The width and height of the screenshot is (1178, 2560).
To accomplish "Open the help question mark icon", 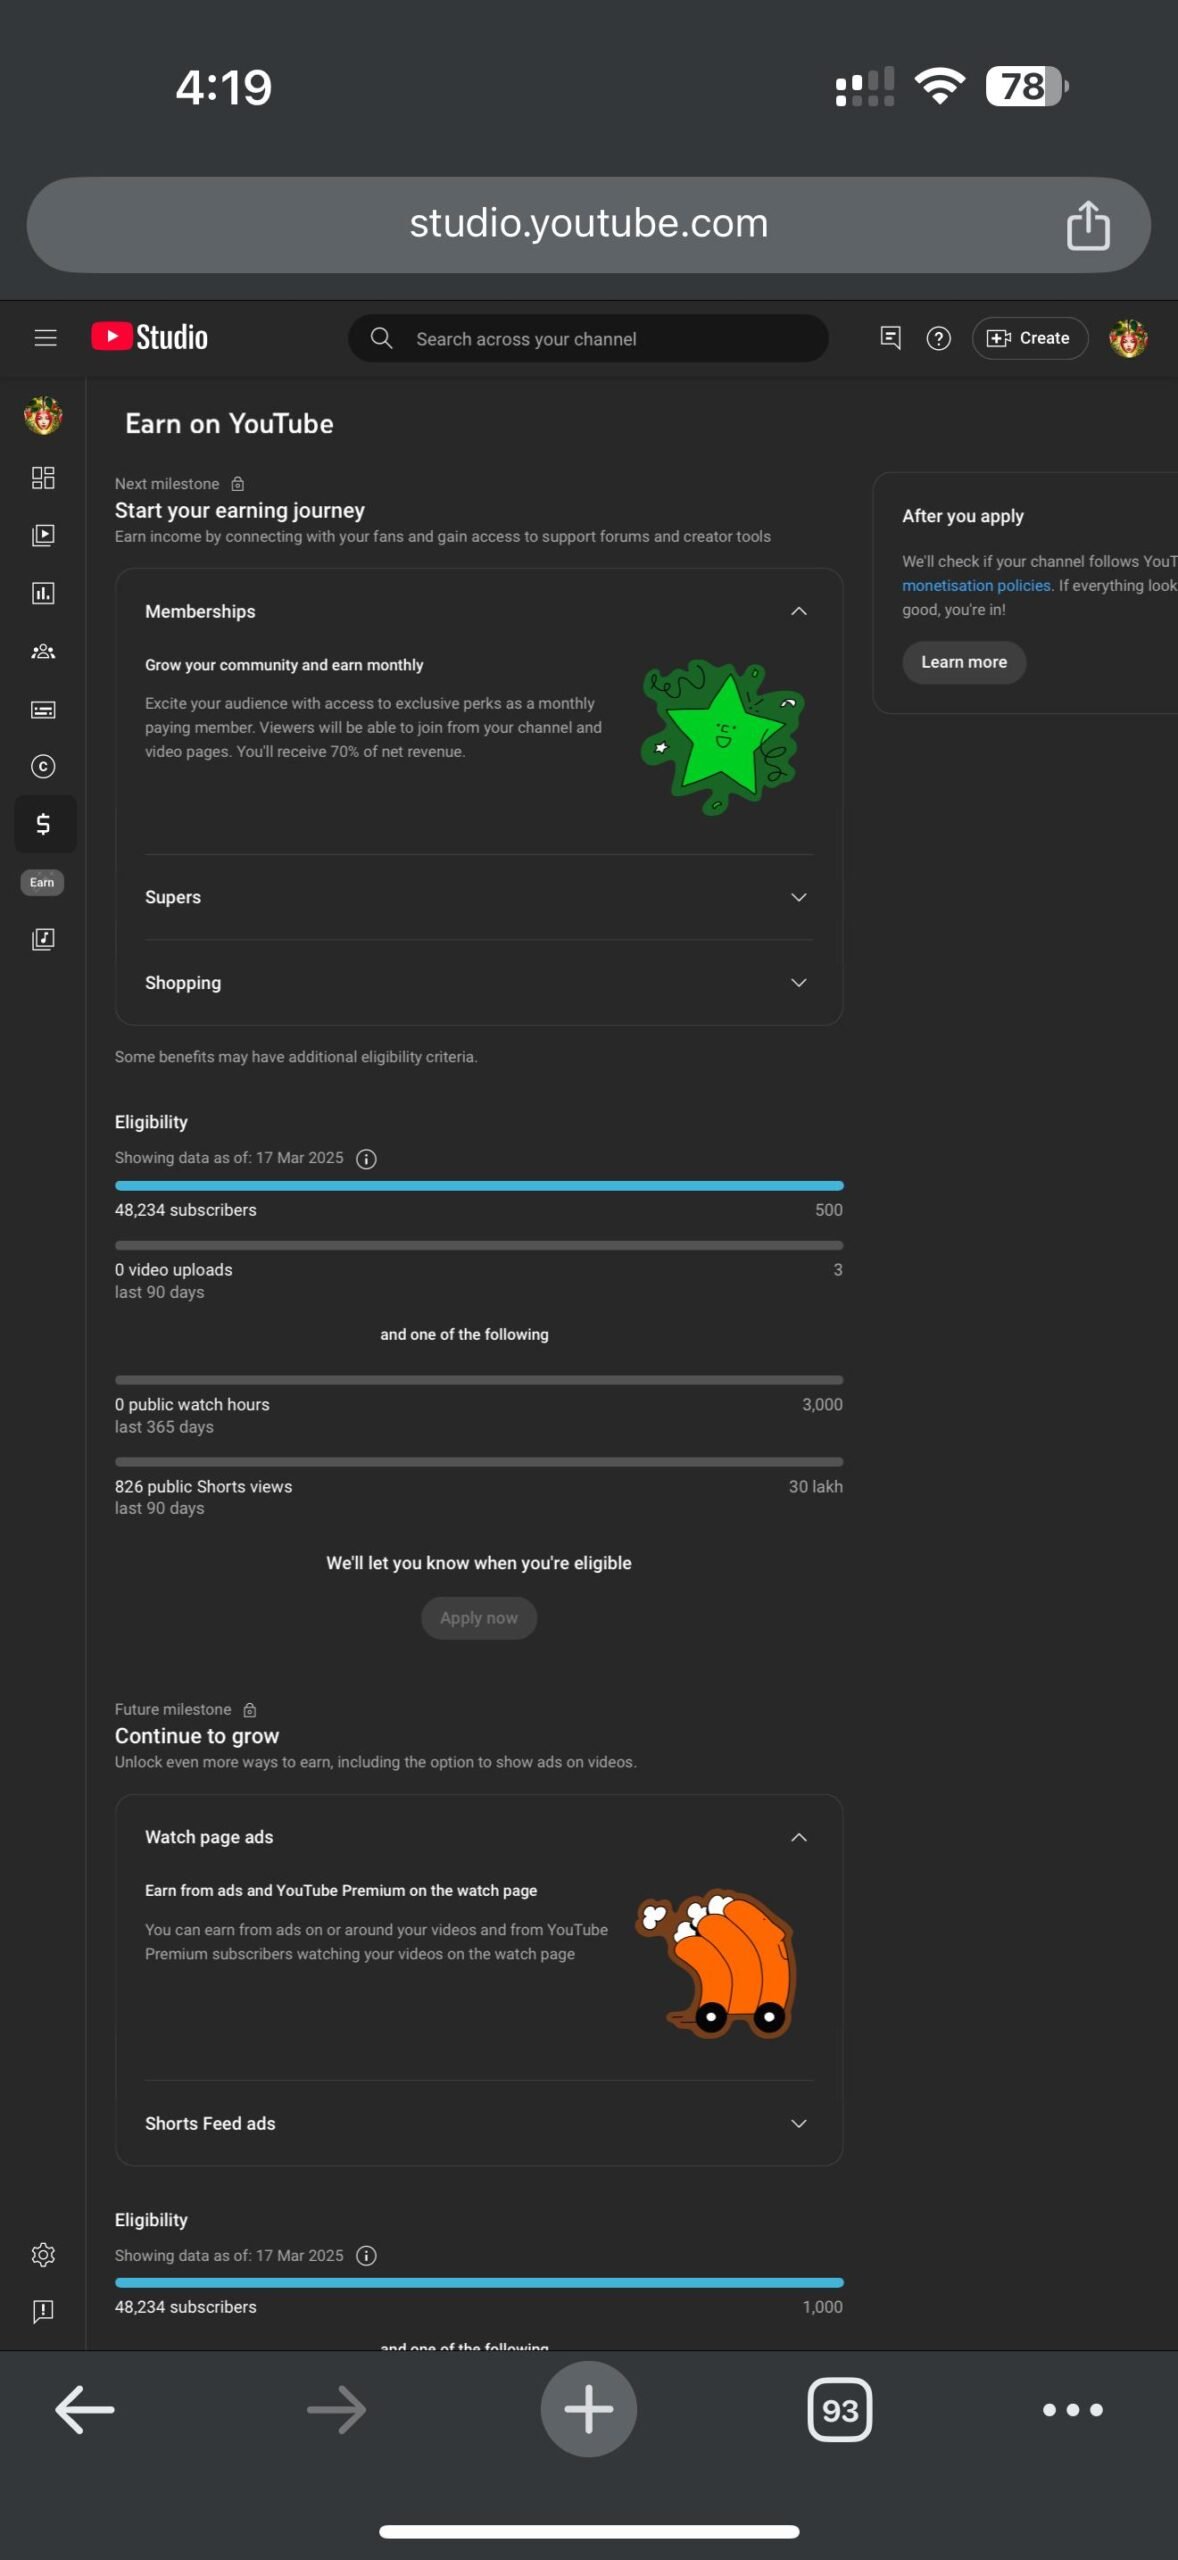I will click(938, 338).
